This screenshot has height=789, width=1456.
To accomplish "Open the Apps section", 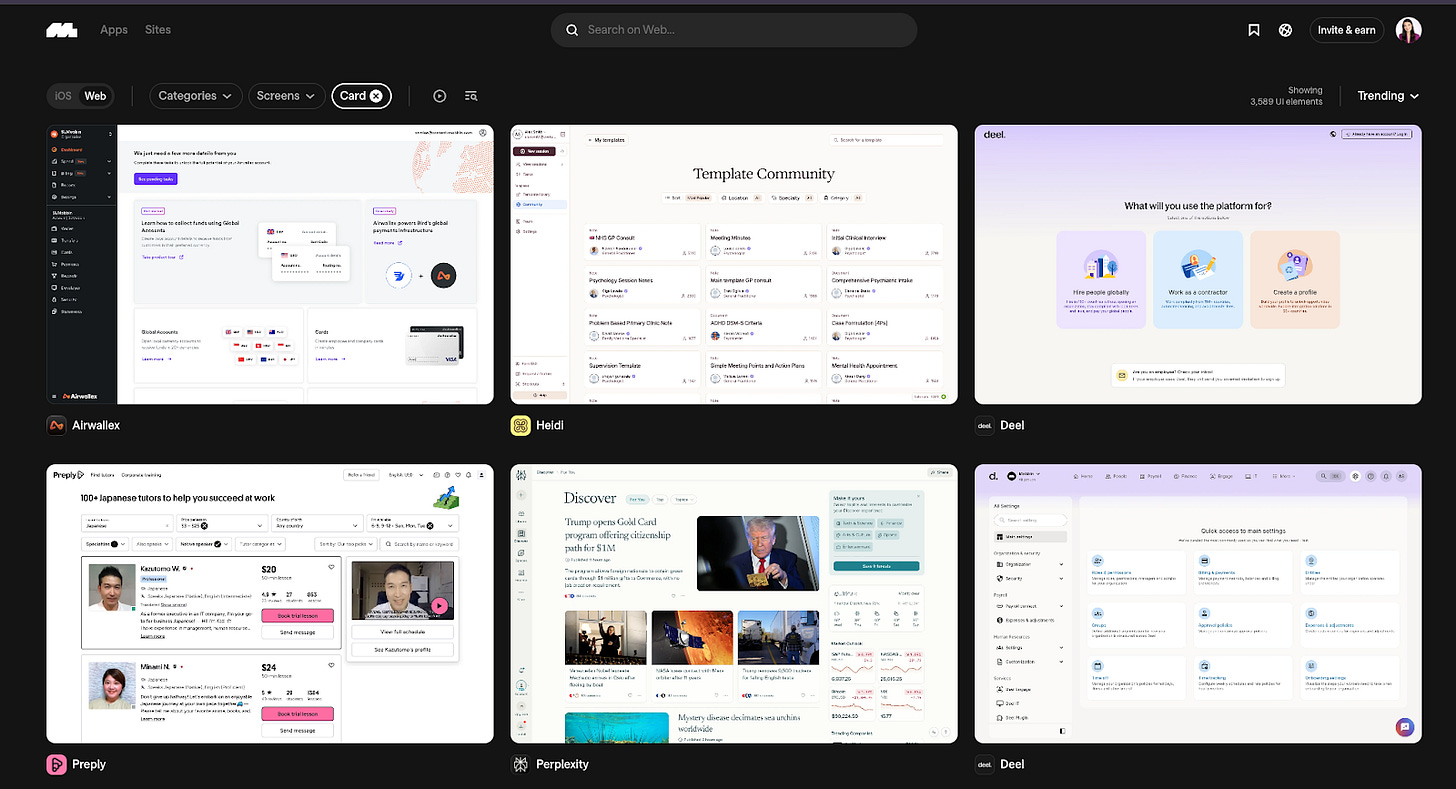I will pyautogui.click(x=114, y=30).
